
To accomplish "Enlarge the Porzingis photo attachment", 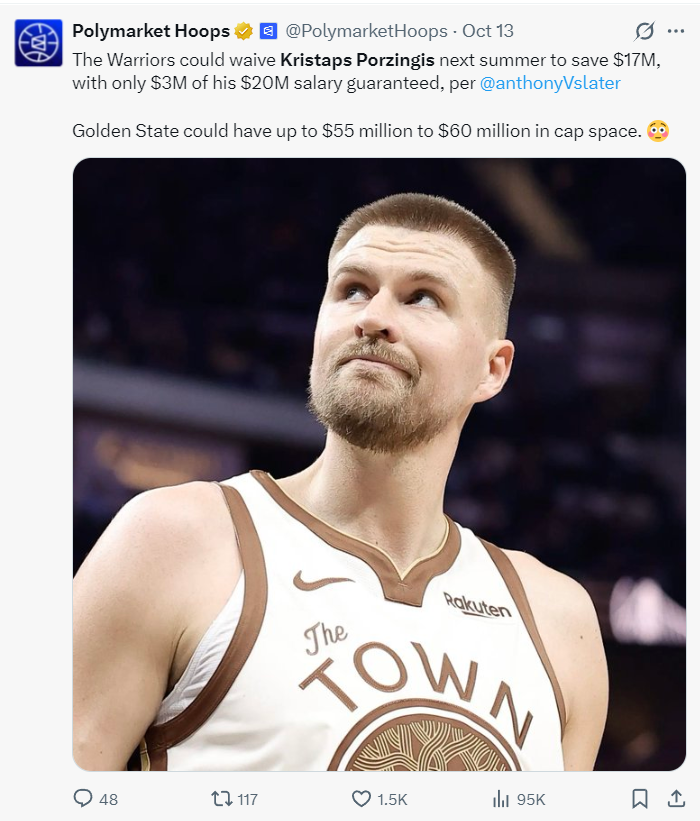I will click(379, 464).
